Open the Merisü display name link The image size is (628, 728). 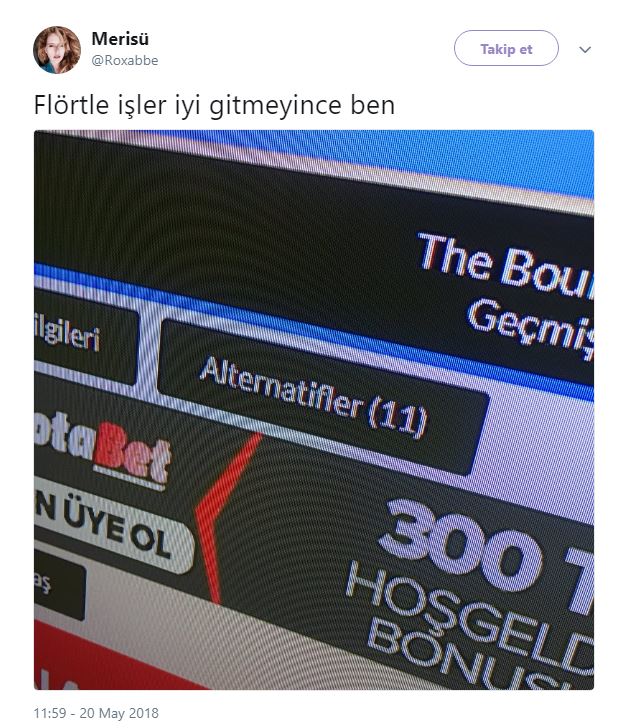(x=120, y=39)
